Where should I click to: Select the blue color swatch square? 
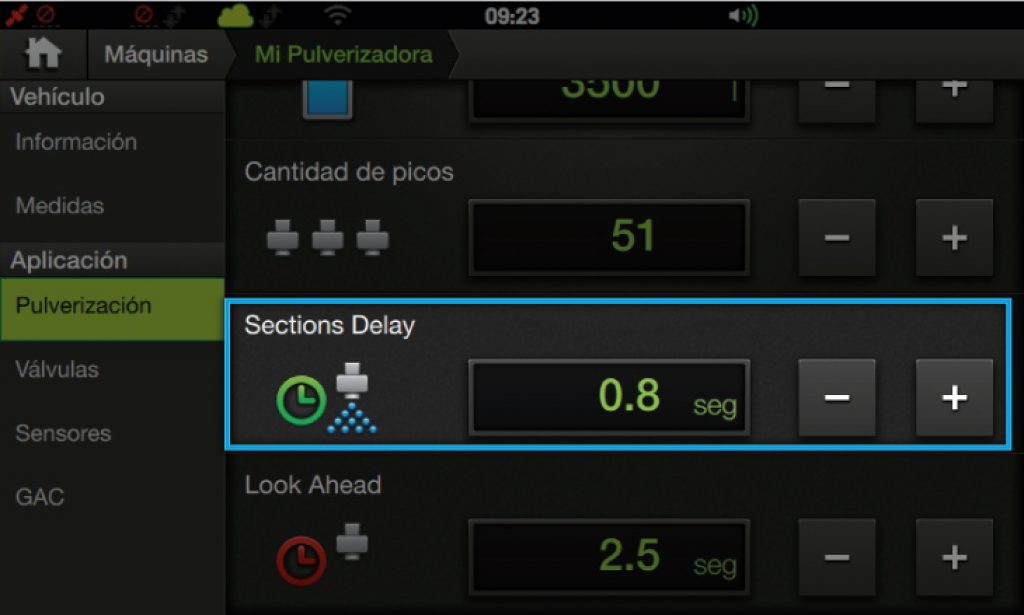328,99
